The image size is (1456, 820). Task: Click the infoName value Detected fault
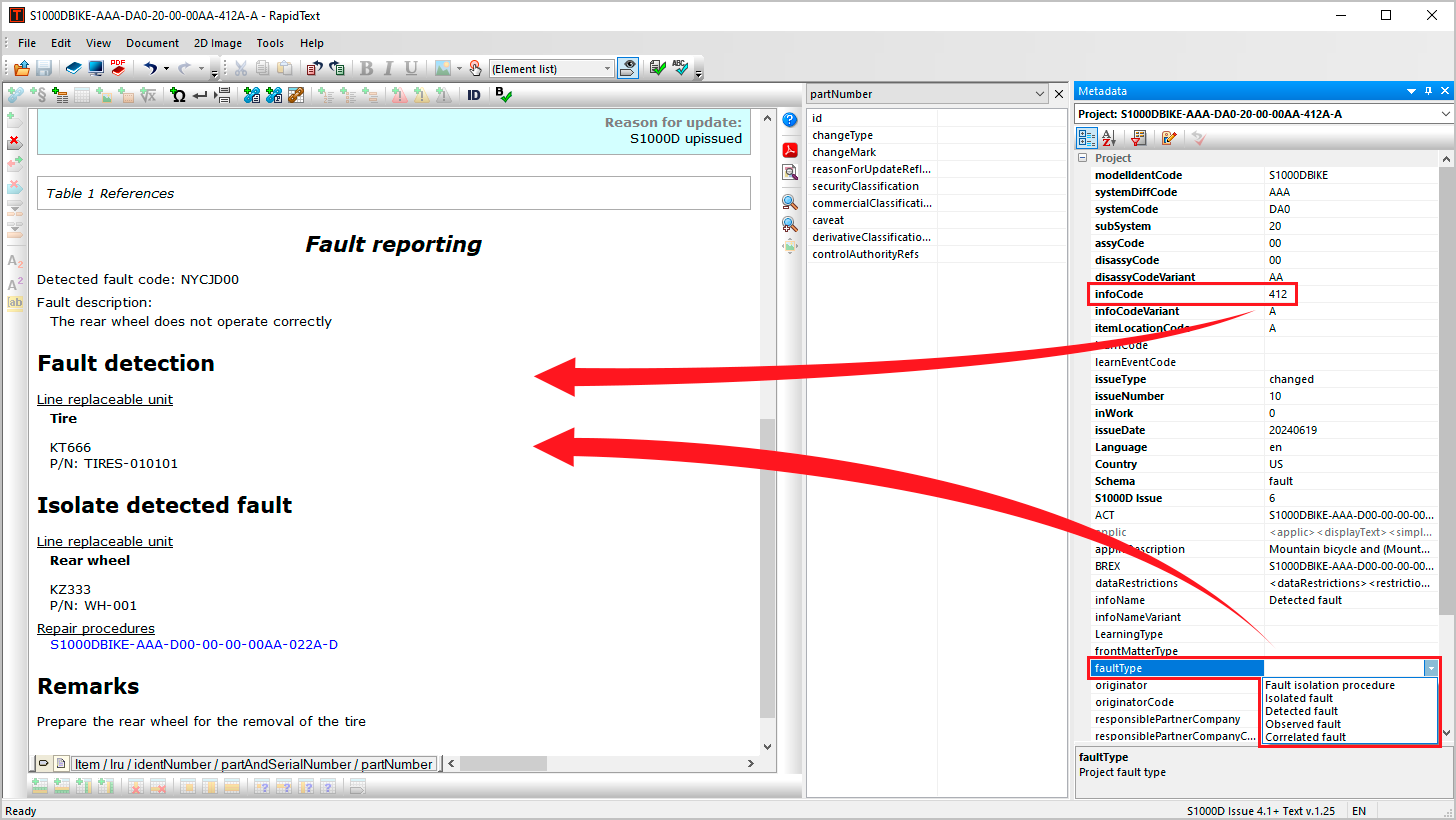point(1305,600)
